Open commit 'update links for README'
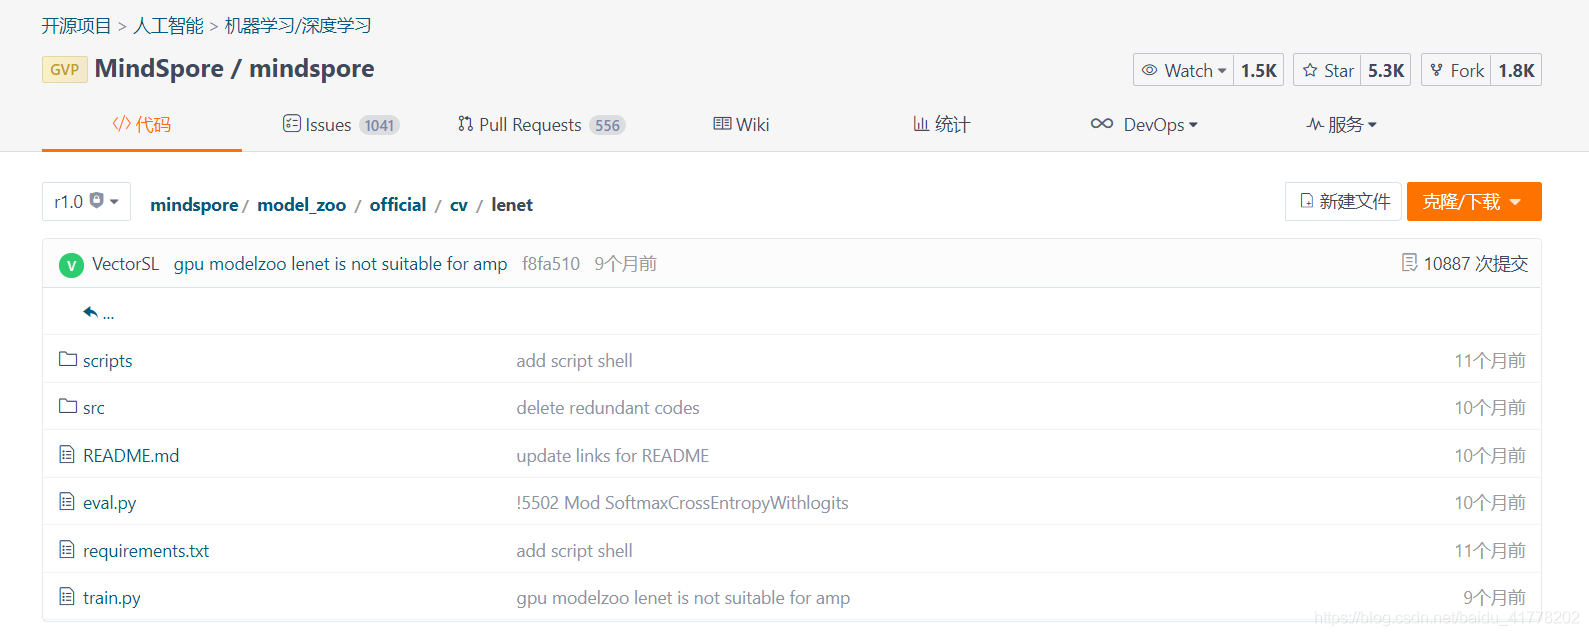This screenshot has height=636, width=1589. [613, 455]
